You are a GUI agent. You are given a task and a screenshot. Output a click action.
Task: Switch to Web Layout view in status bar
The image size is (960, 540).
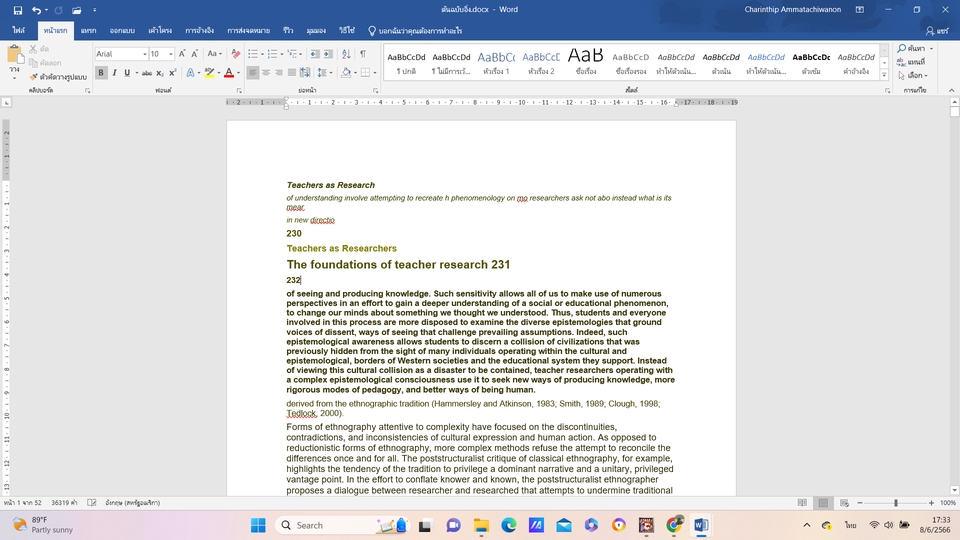click(844, 503)
